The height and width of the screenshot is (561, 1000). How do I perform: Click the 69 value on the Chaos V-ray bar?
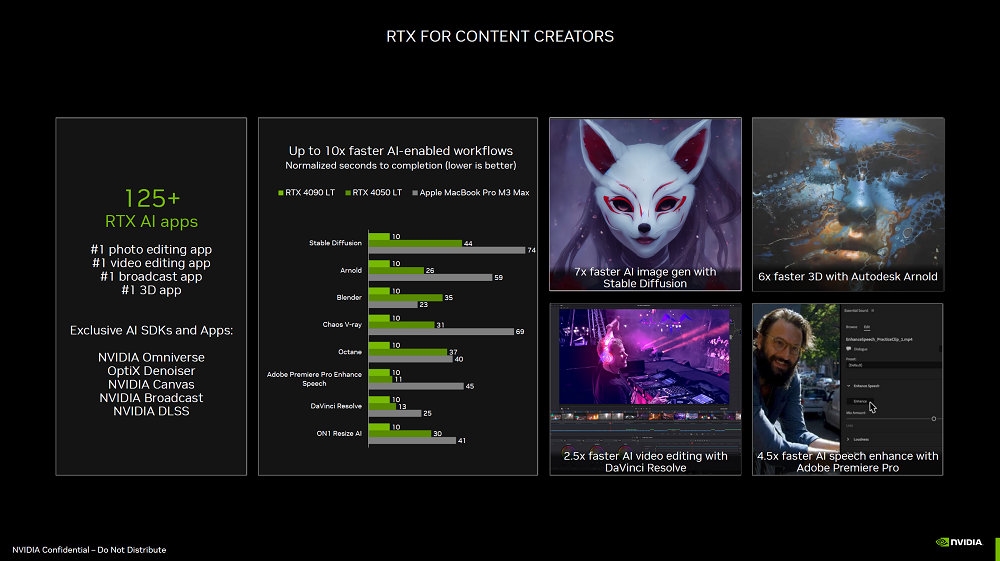tap(520, 332)
